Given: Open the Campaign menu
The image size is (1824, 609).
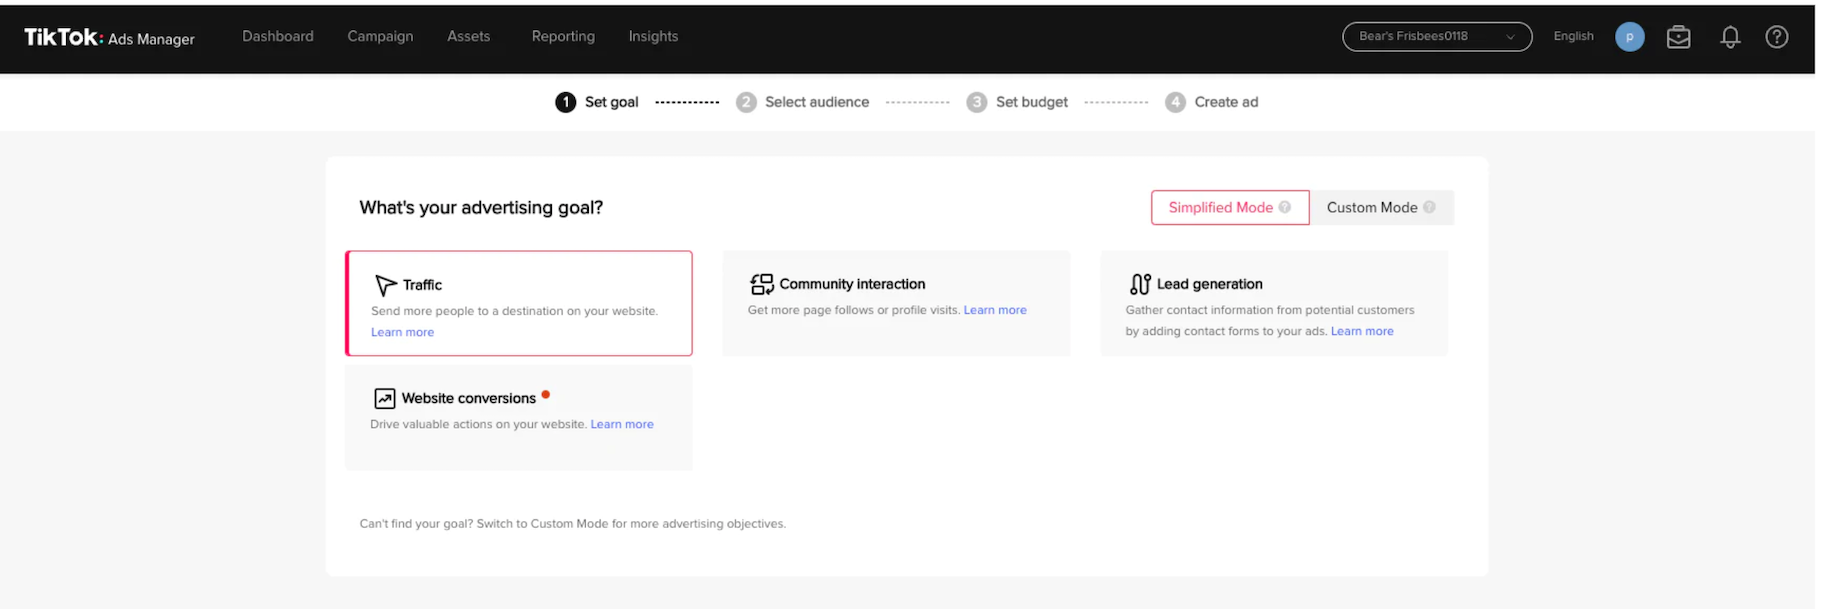Looking at the screenshot, I should click(380, 36).
